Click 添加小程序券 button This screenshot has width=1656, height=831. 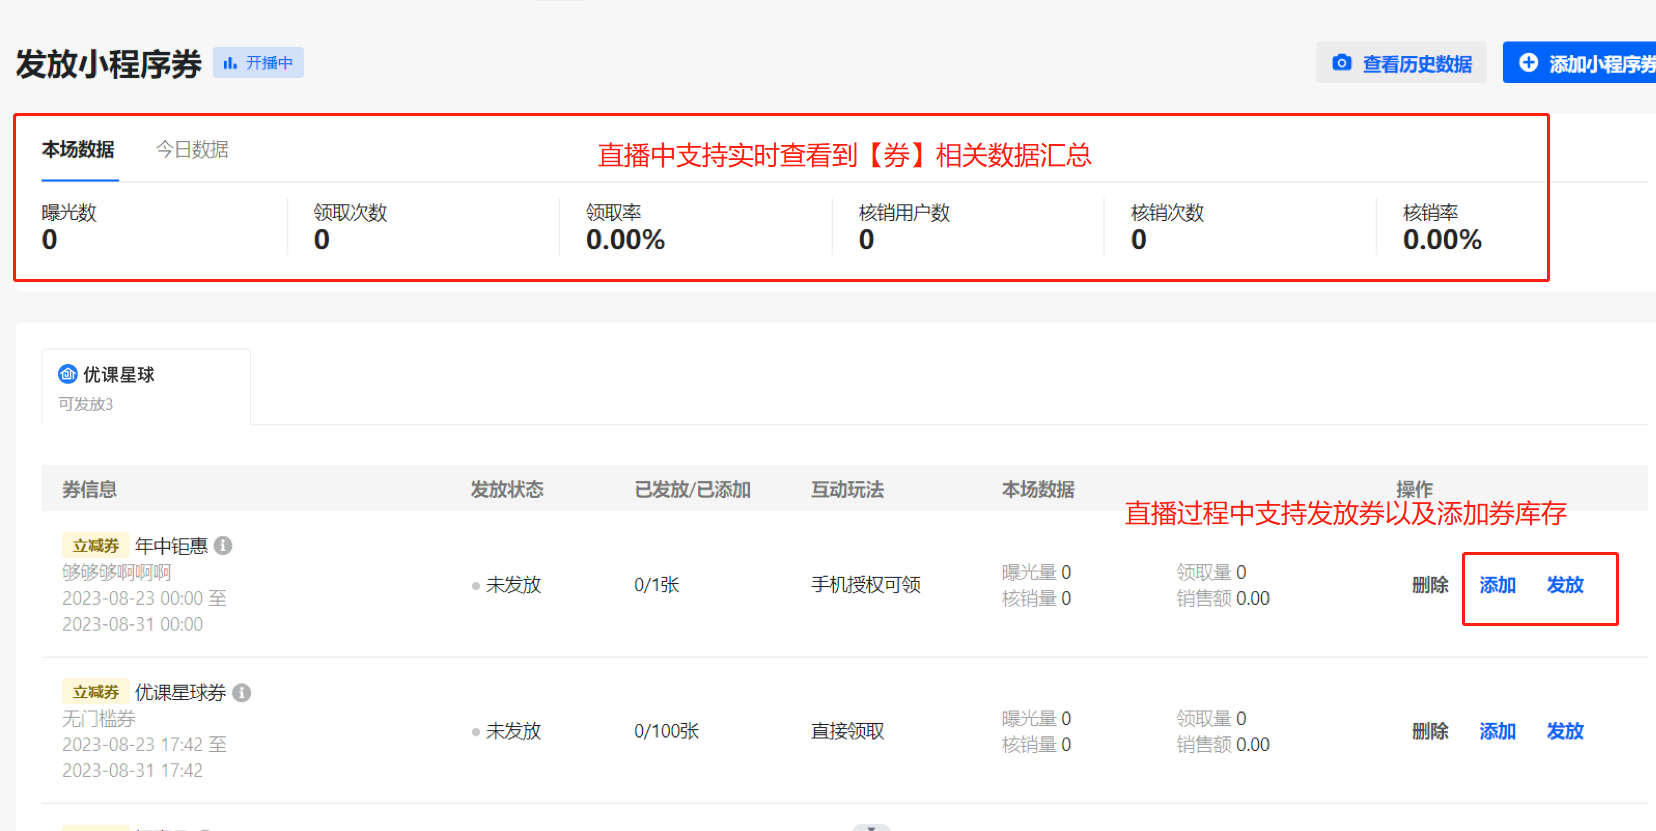click(x=1579, y=63)
